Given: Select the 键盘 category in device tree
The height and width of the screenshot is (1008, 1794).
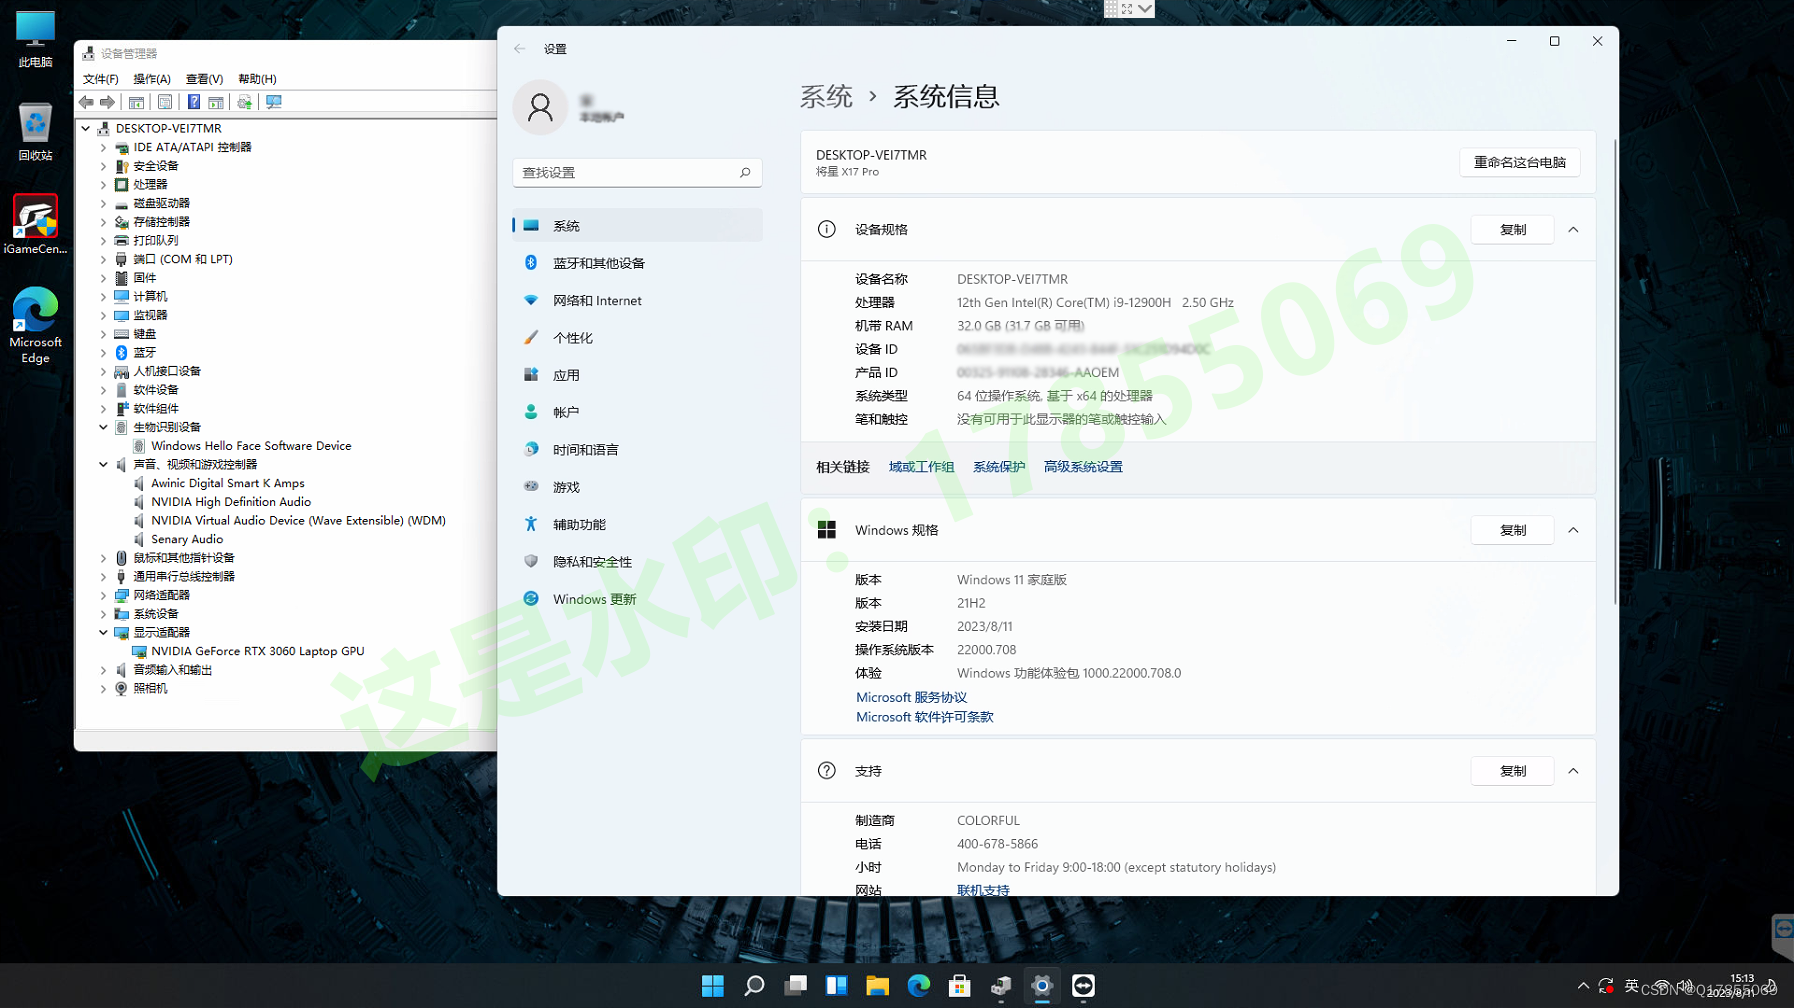Looking at the screenshot, I should (145, 334).
